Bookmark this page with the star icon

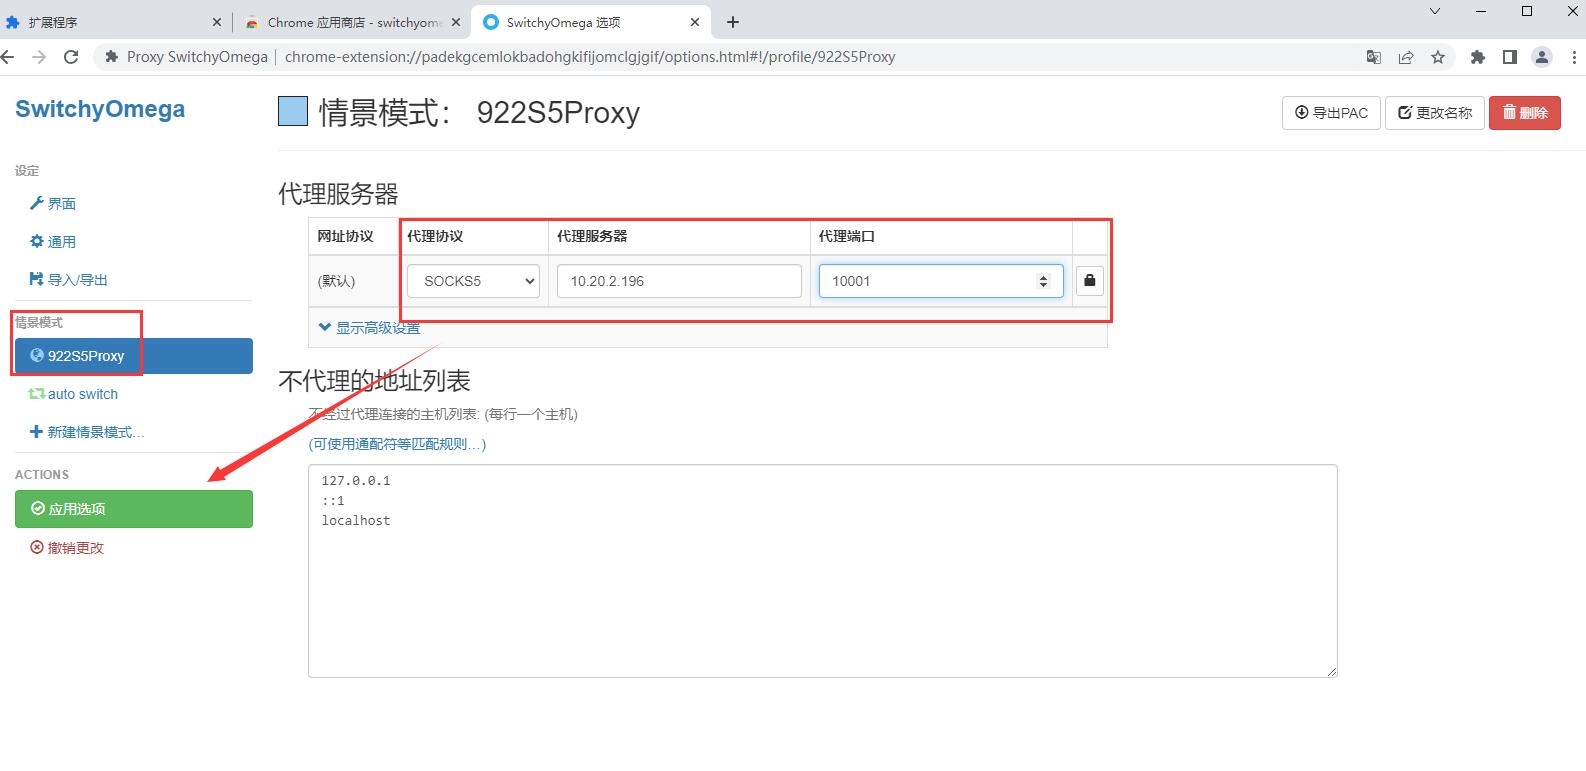1438,57
